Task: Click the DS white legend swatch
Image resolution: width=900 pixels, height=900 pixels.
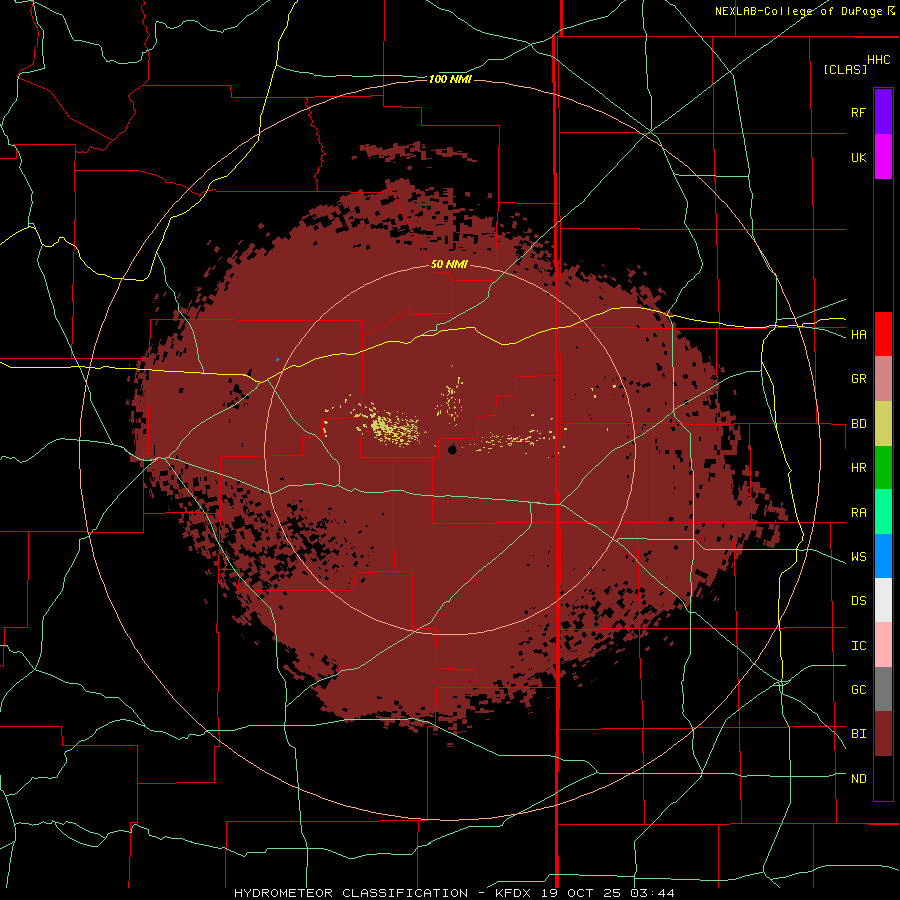Action: [883, 600]
